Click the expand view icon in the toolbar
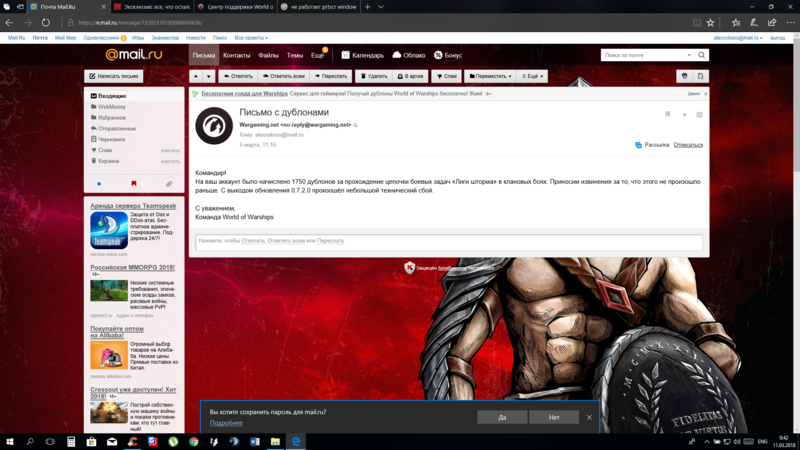 coord(701,76)
